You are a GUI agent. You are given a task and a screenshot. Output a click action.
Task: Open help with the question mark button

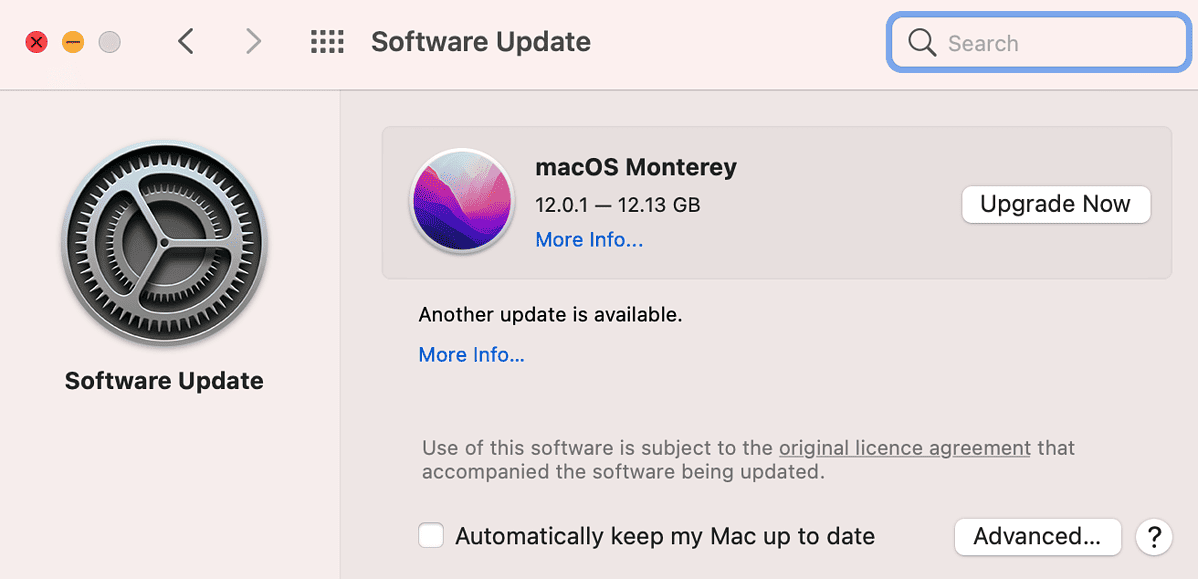(1153, 537)
